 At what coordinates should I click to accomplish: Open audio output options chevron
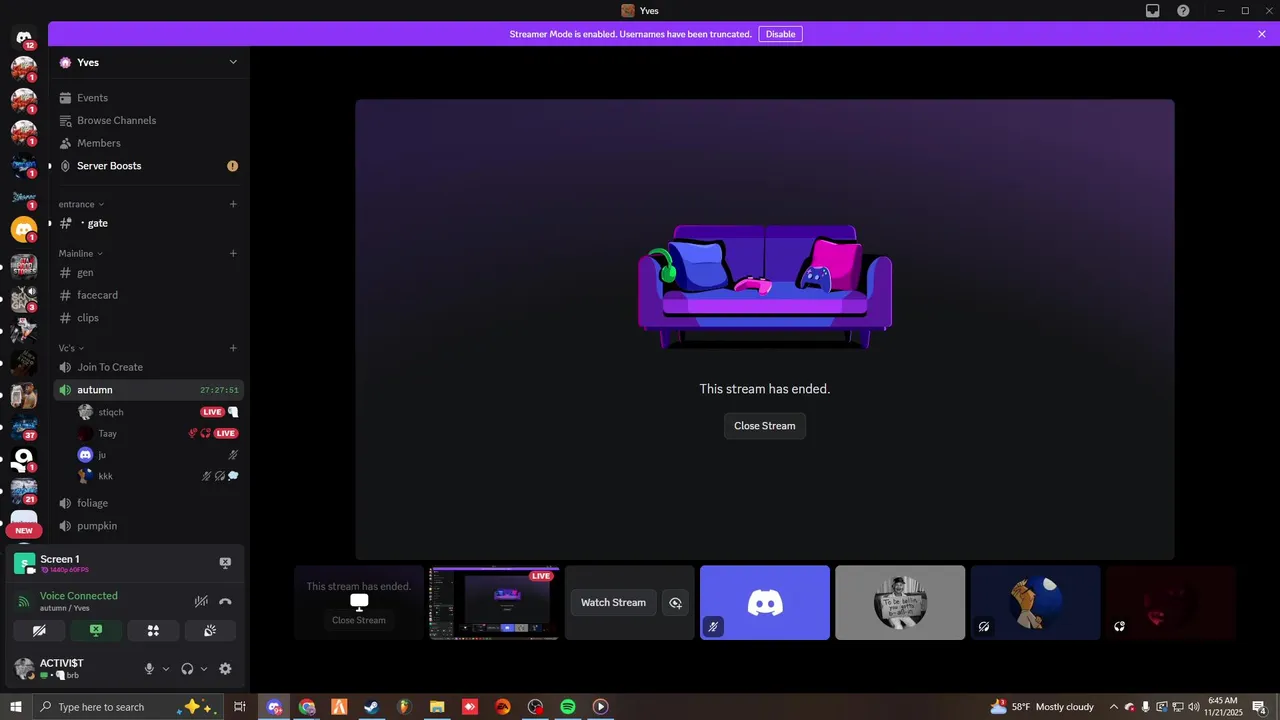click(x=204, y=669)
